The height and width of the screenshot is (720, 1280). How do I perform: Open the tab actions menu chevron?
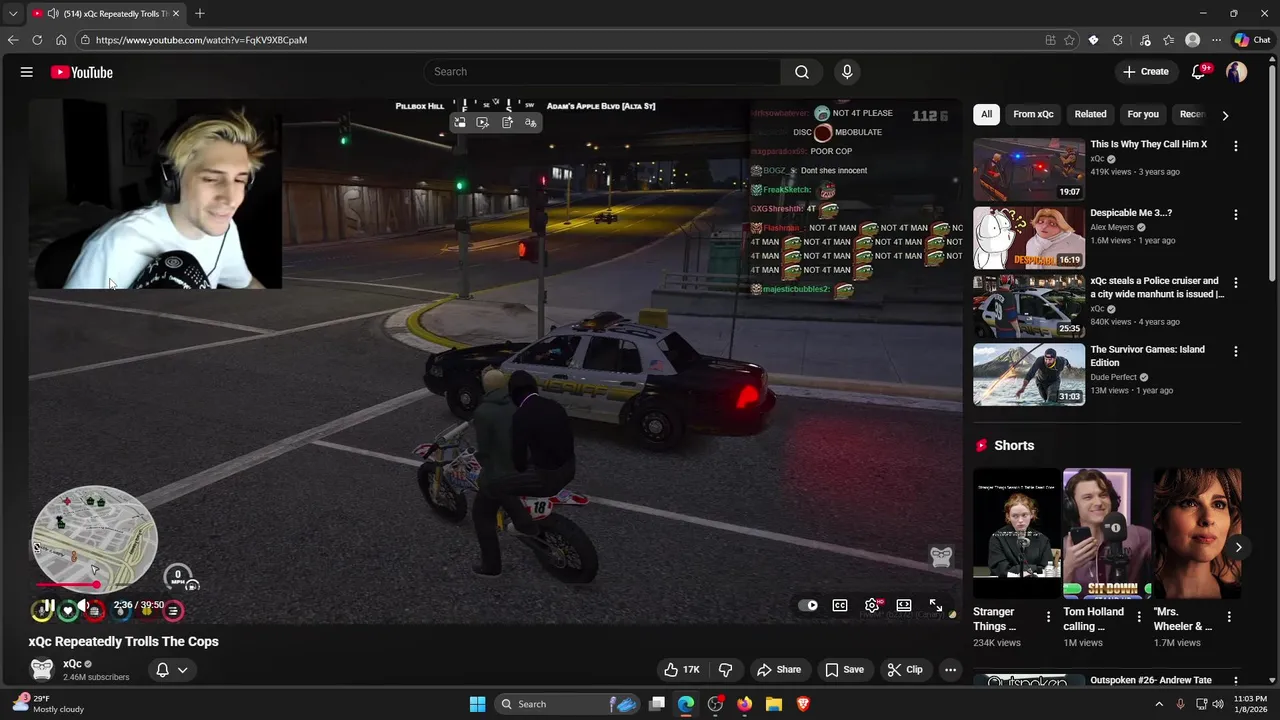pyautogui.click(x=13, y=14)
